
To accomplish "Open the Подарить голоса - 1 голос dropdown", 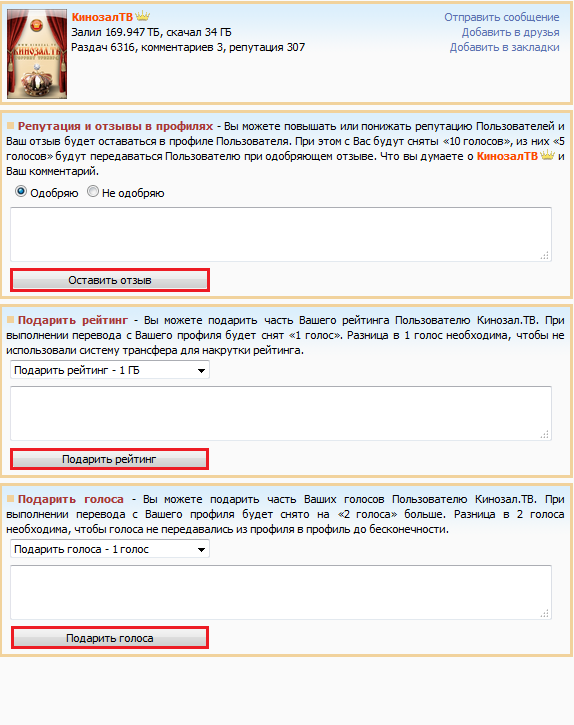I will click(110, 549).
